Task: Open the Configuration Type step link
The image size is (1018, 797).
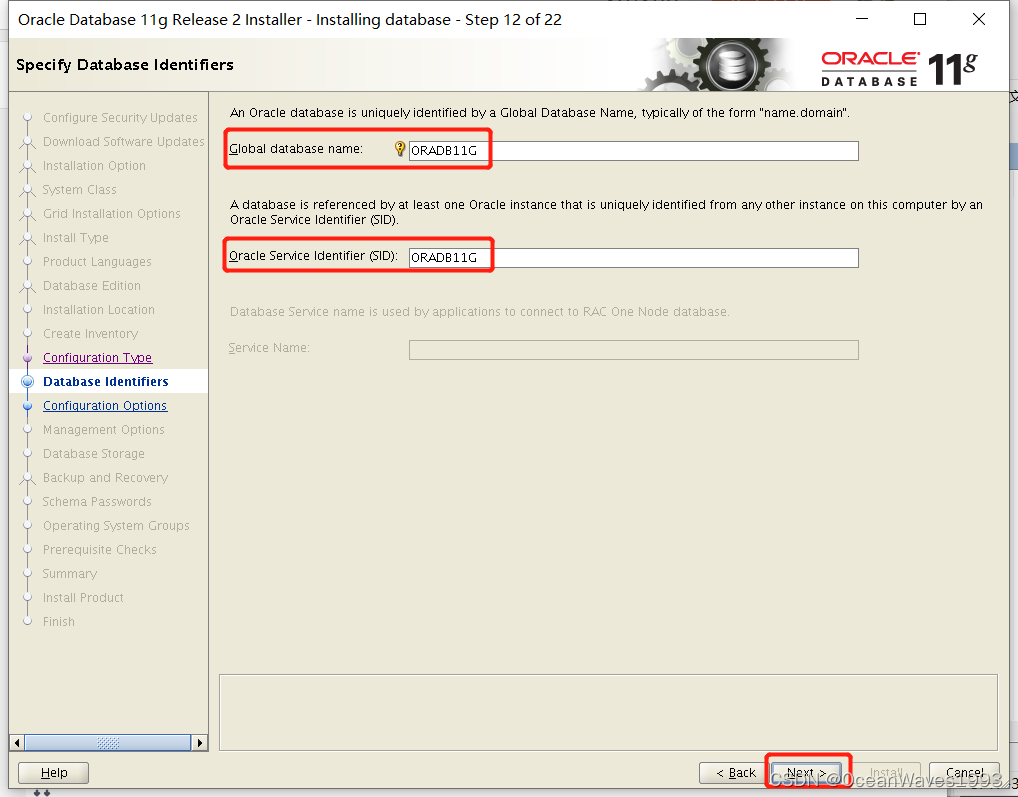Action: click(97, 358)
